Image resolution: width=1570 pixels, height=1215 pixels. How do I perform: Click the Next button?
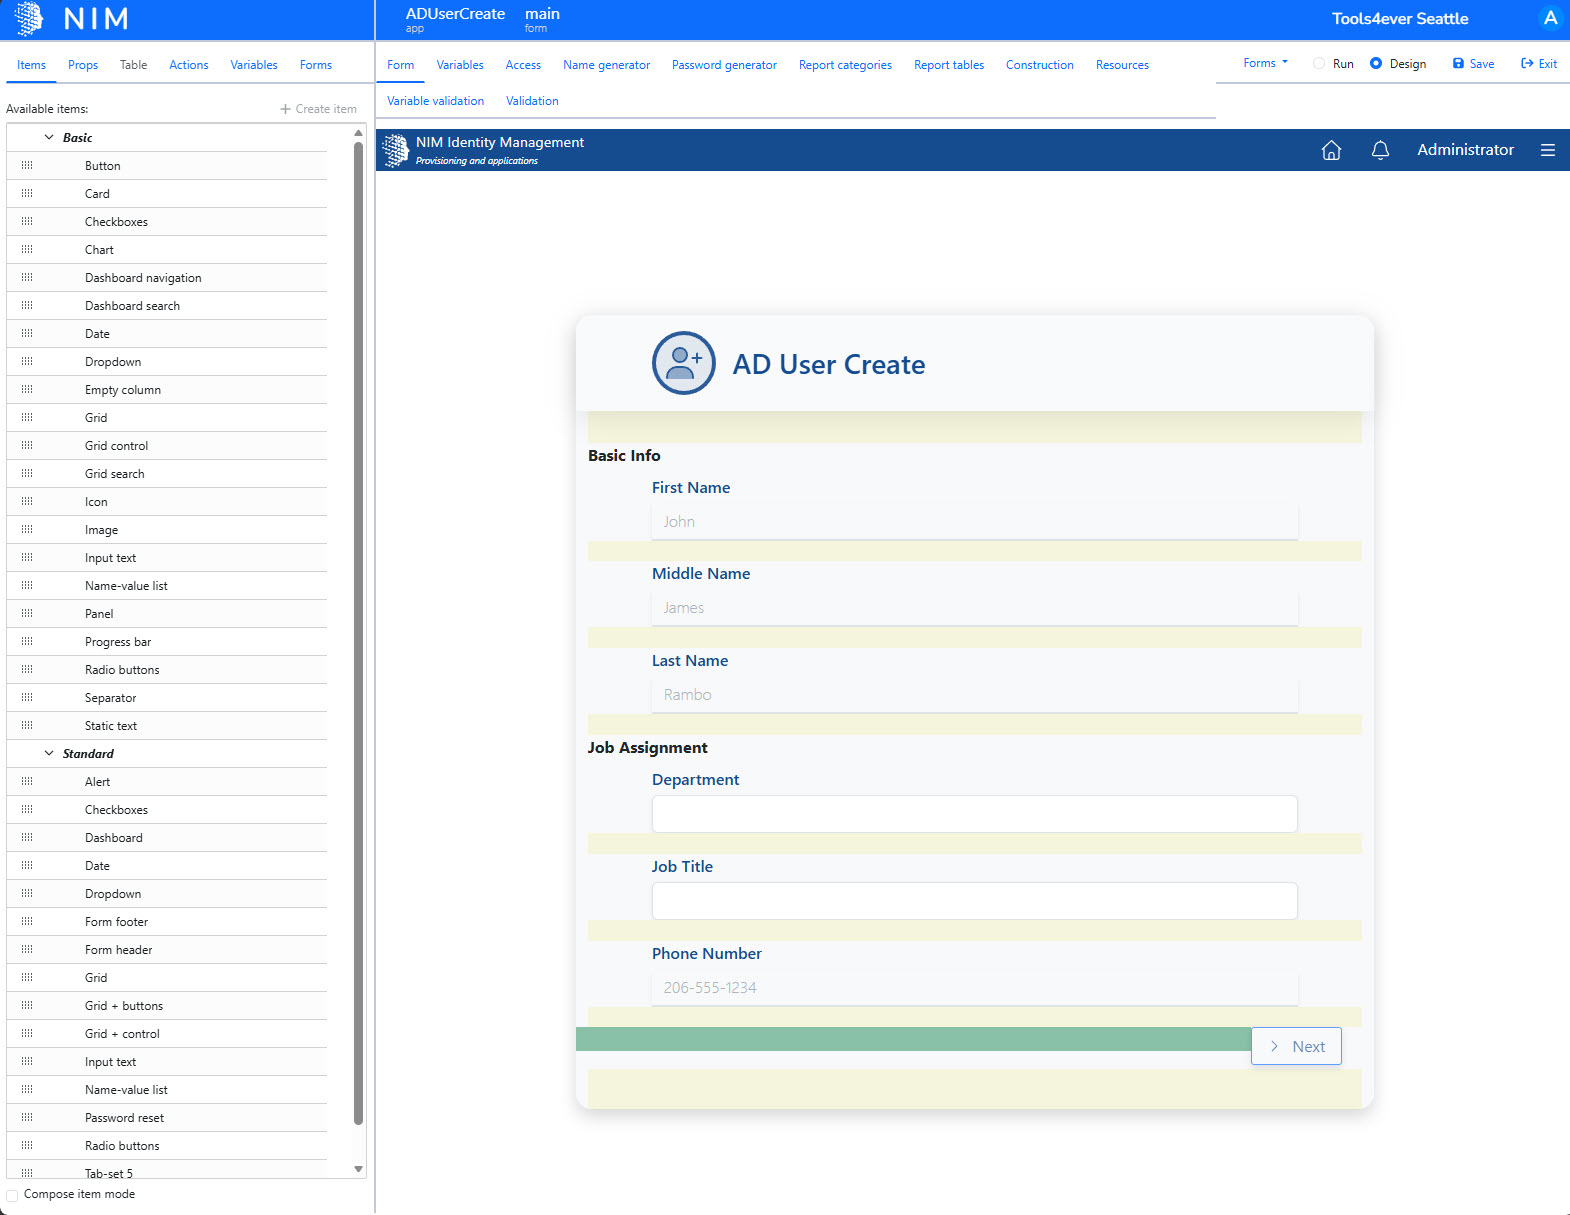1296,1047
